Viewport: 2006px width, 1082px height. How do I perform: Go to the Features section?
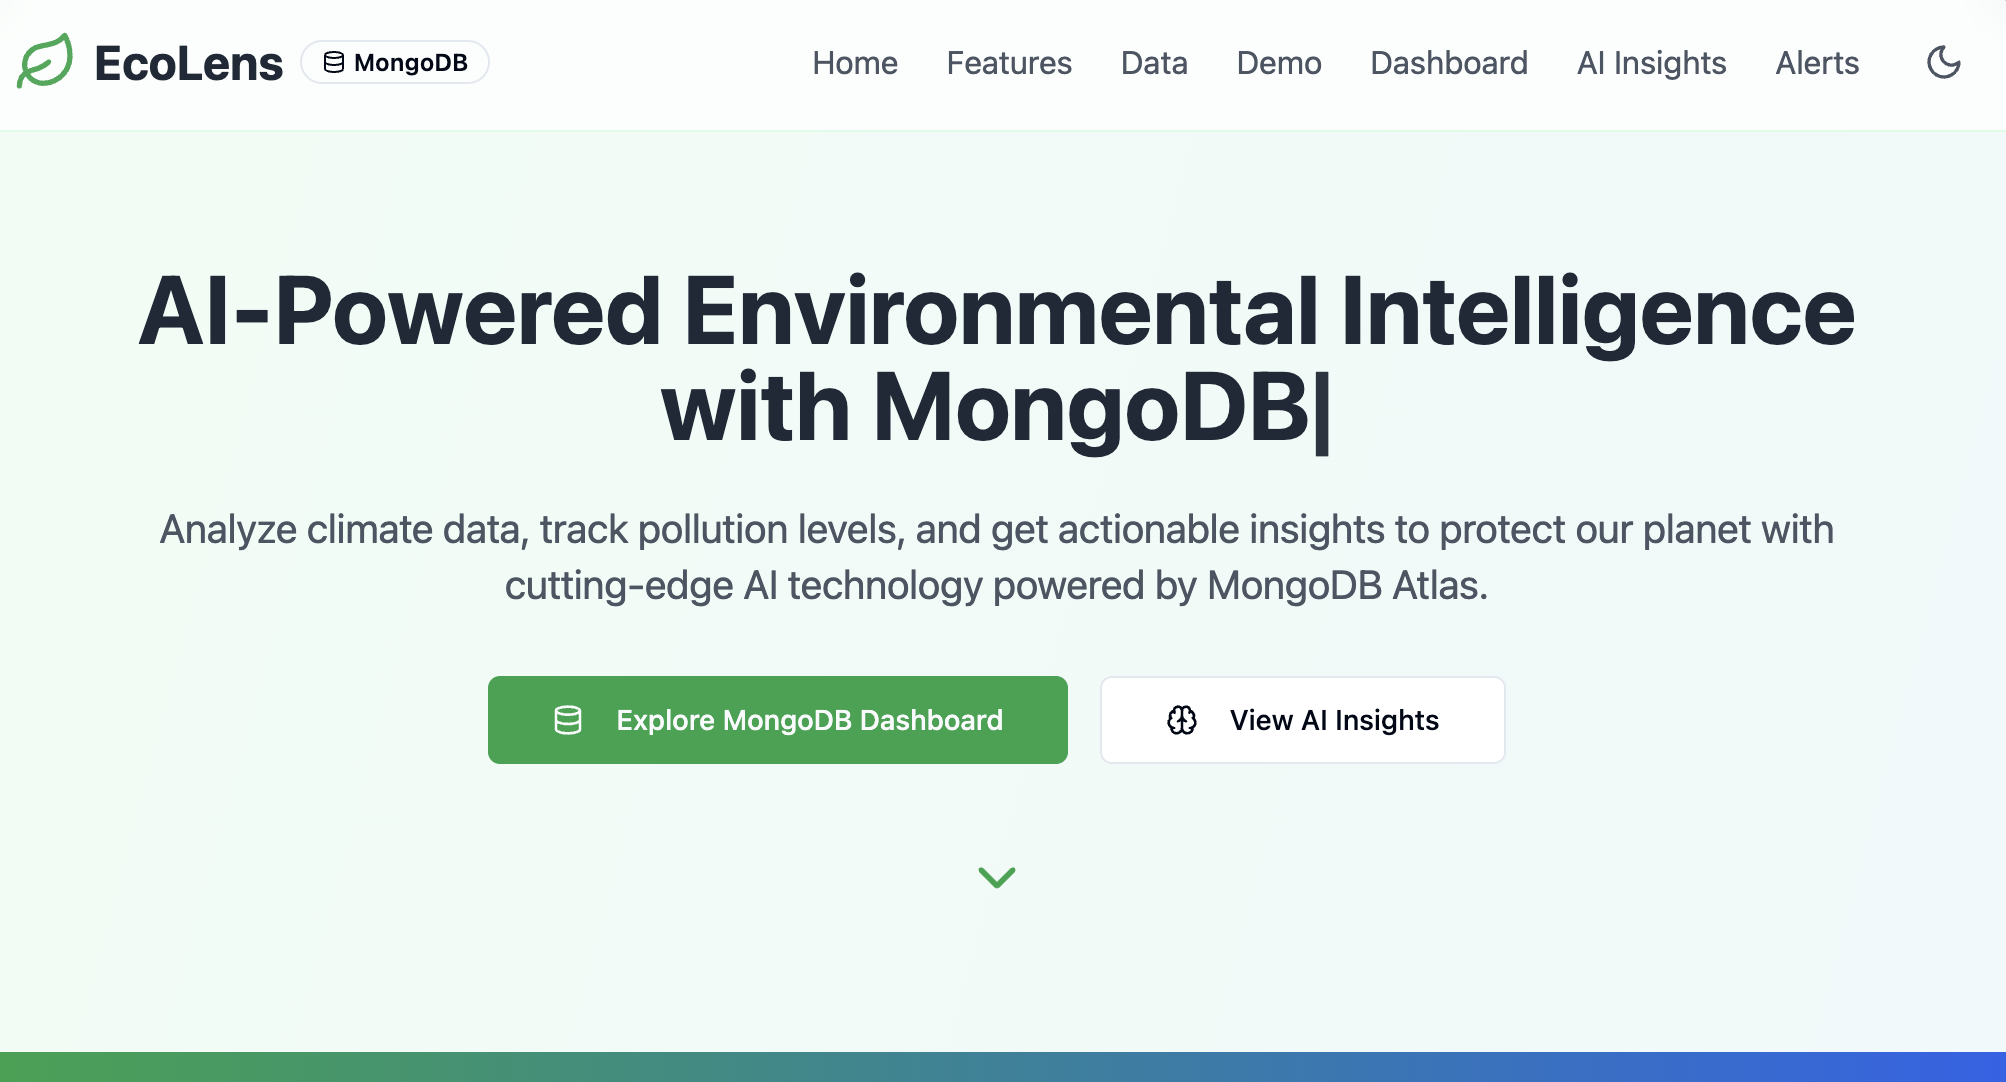pyautogui.click(x=1008, y=63)
